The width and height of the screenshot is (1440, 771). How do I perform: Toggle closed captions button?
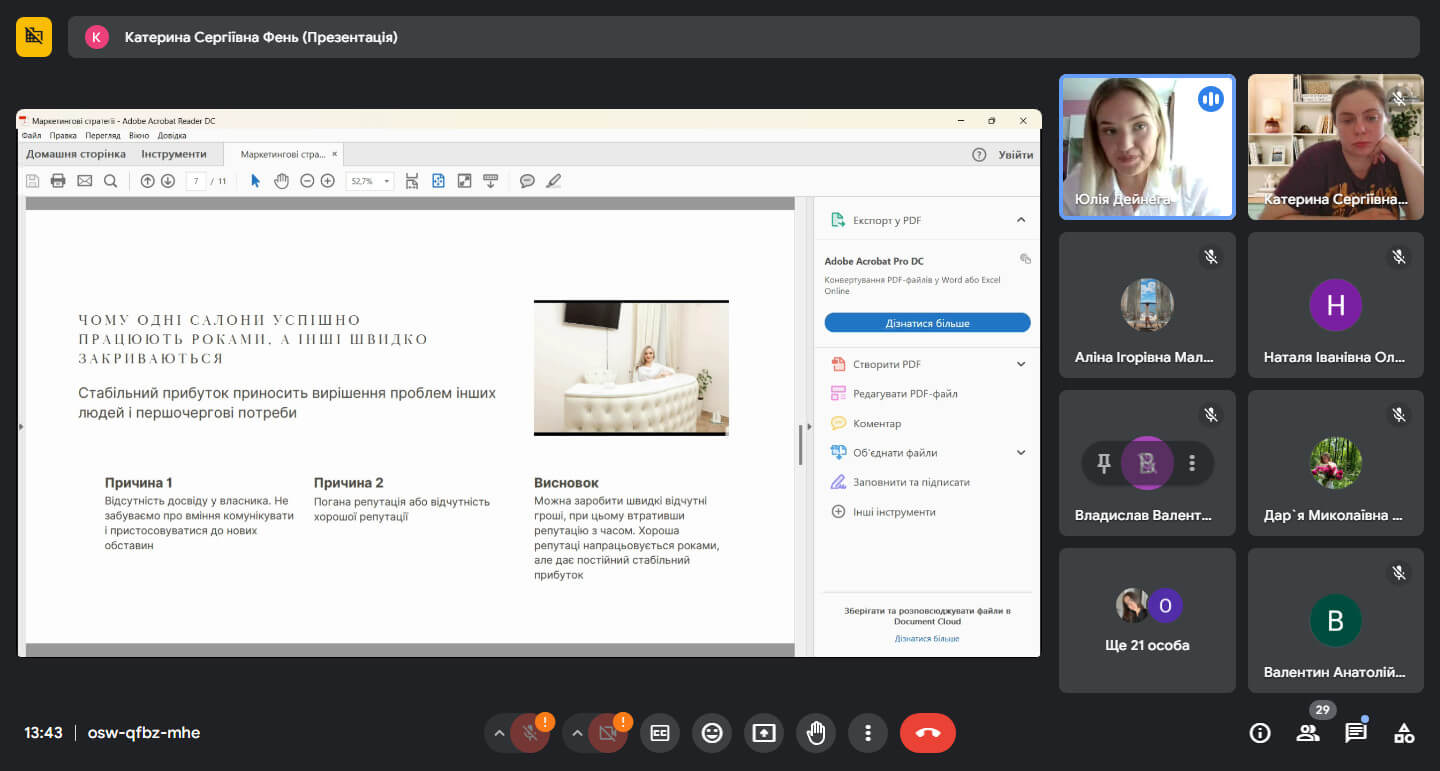tap(660, 733)
